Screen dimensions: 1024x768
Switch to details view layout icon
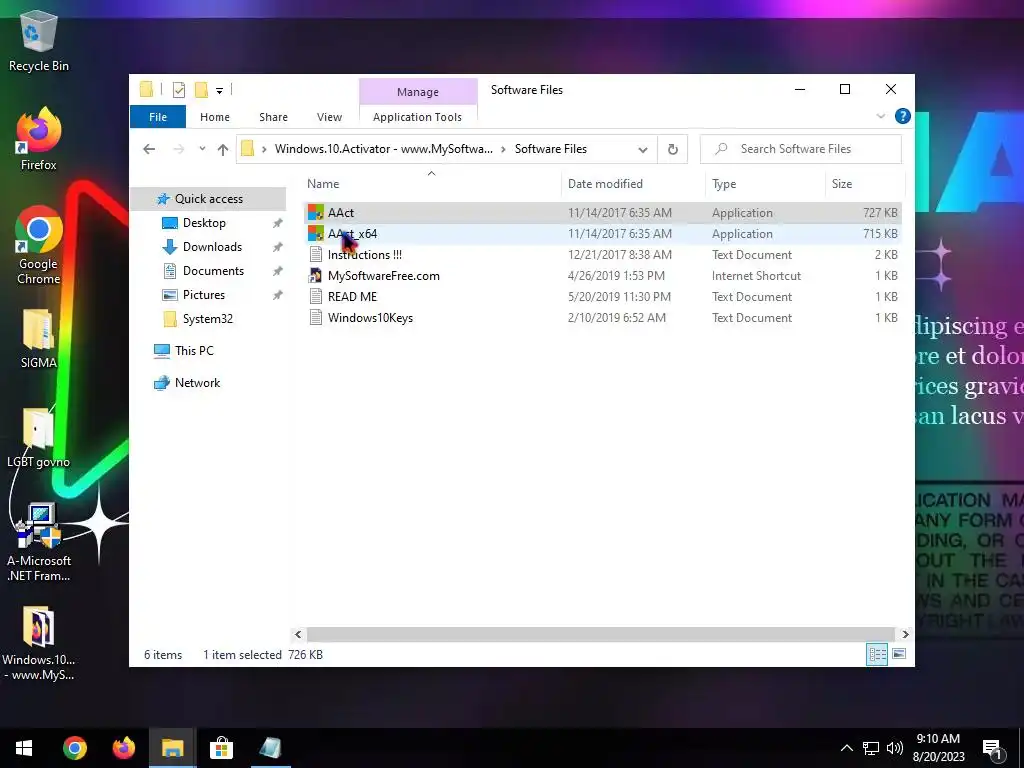click(876, 654)
